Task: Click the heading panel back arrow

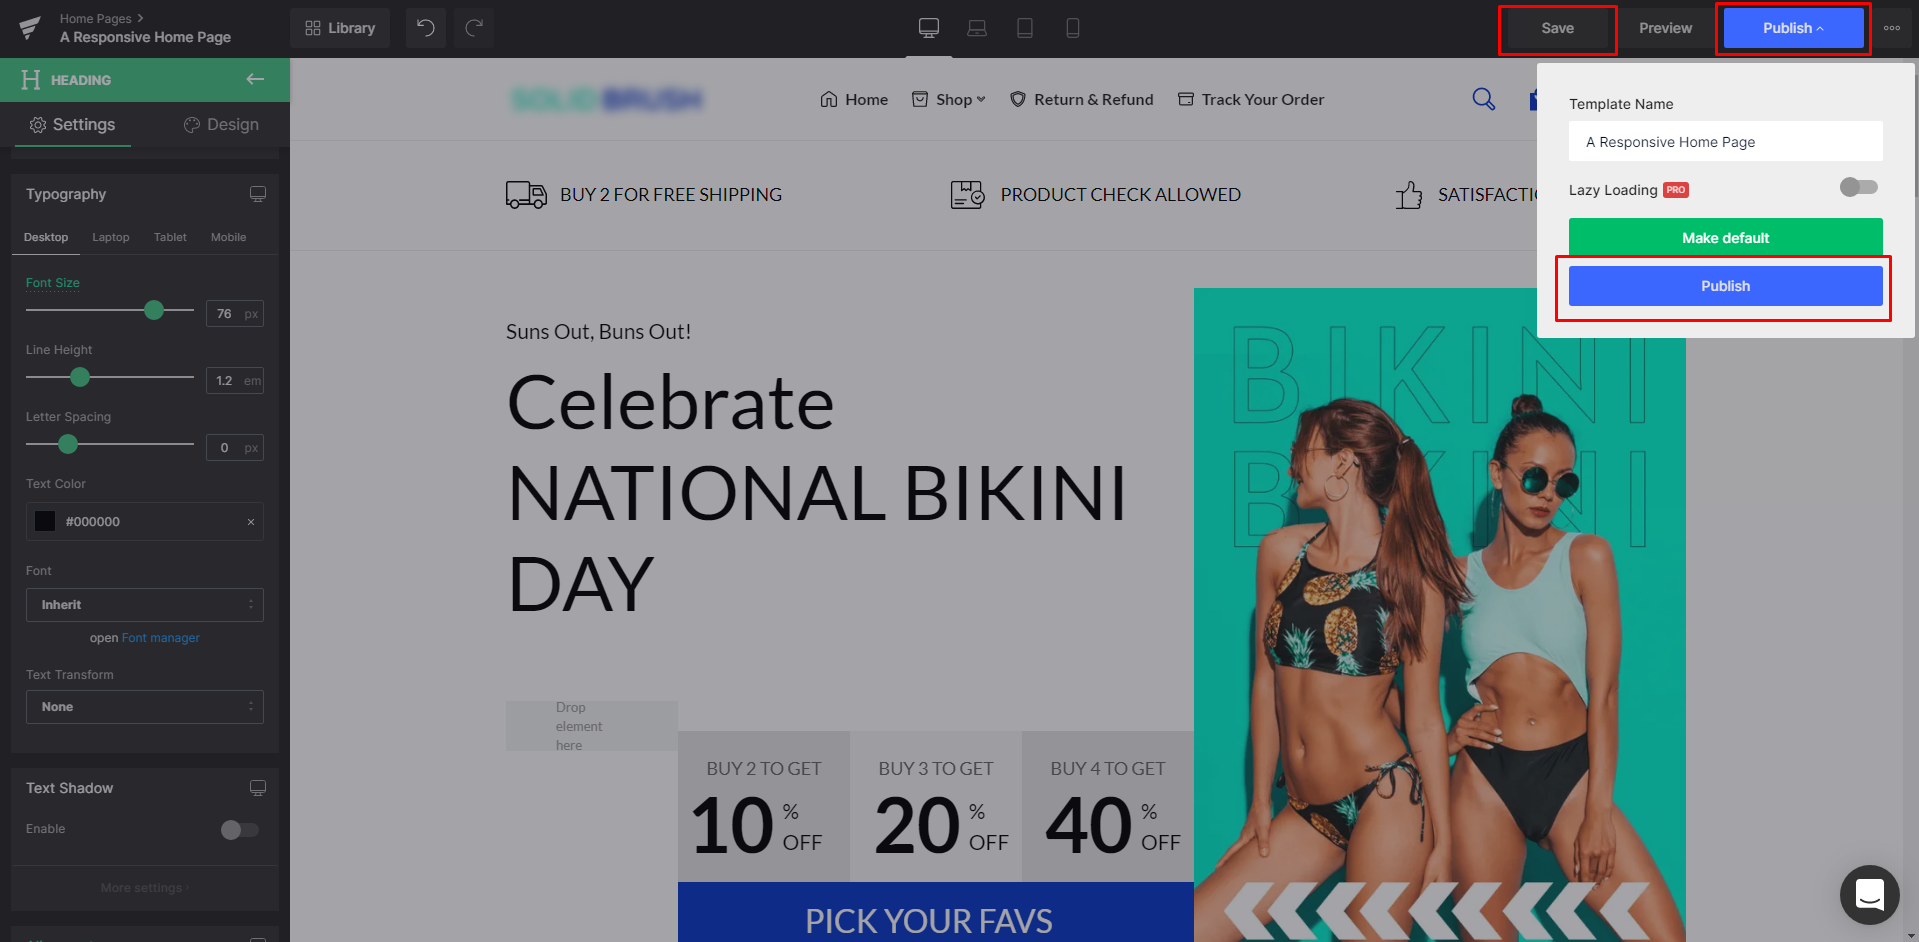Action: pyautogui.click(x=255, y=79)
